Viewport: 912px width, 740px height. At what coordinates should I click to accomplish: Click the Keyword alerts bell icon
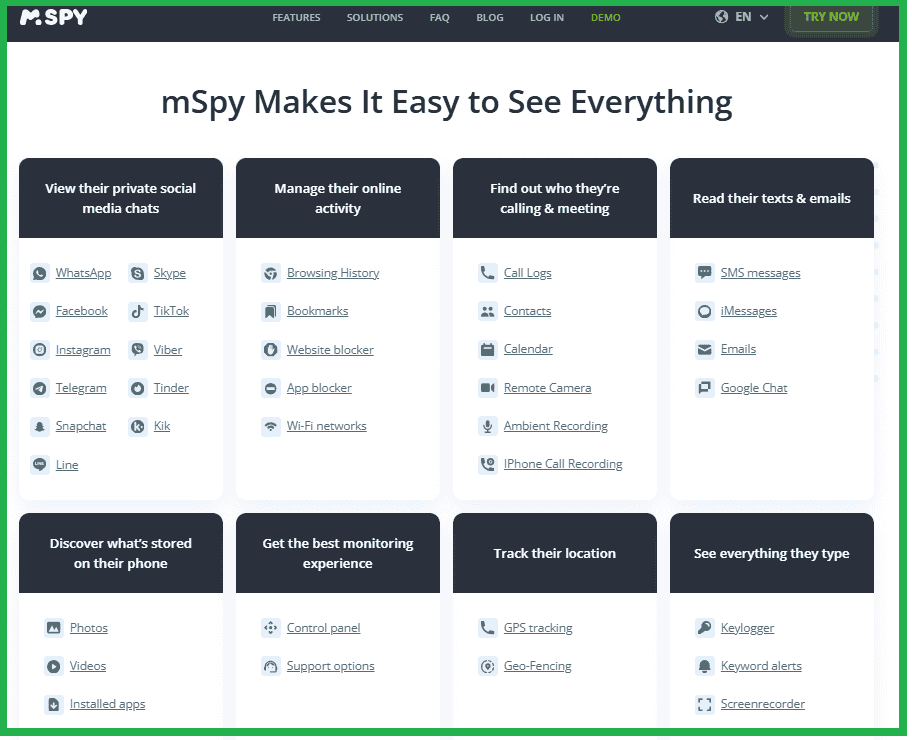pyautogui.click(x=704, y=666)
